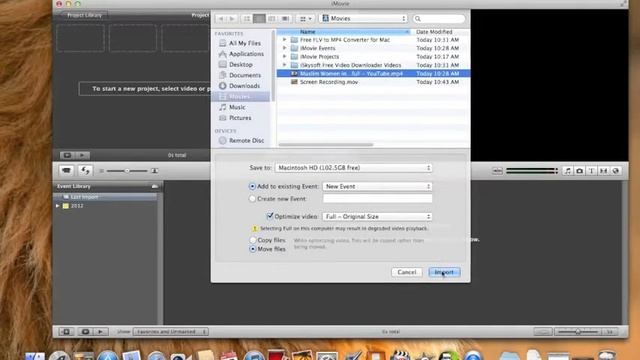Viewport: 640px width, 360px height.
Task: Open the camera import button
Action: pyautogui.click(x=67, y=171)
